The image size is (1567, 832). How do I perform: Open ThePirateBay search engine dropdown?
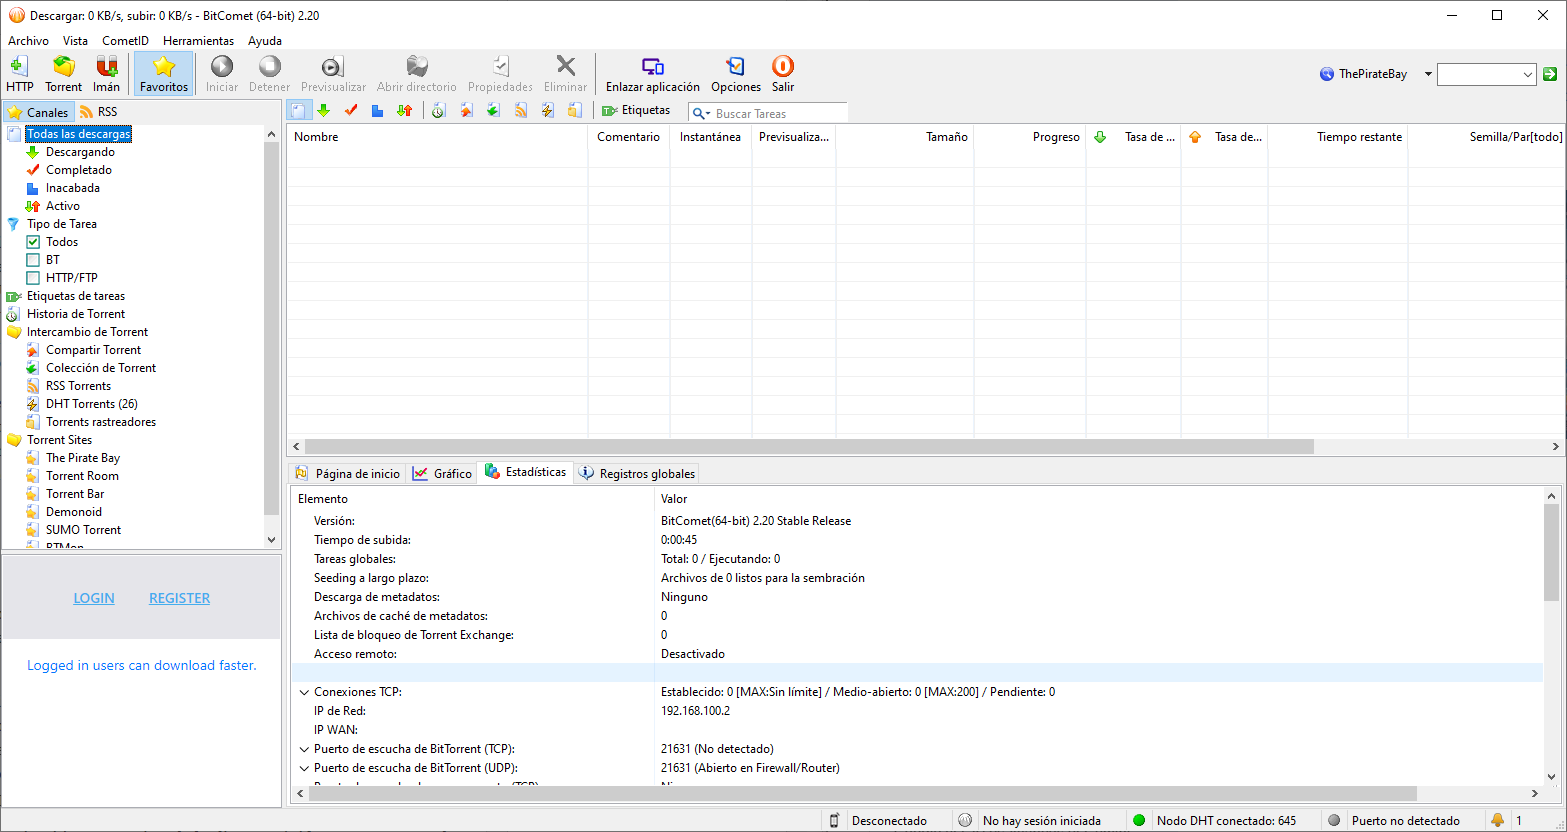tap(1428, 74)
